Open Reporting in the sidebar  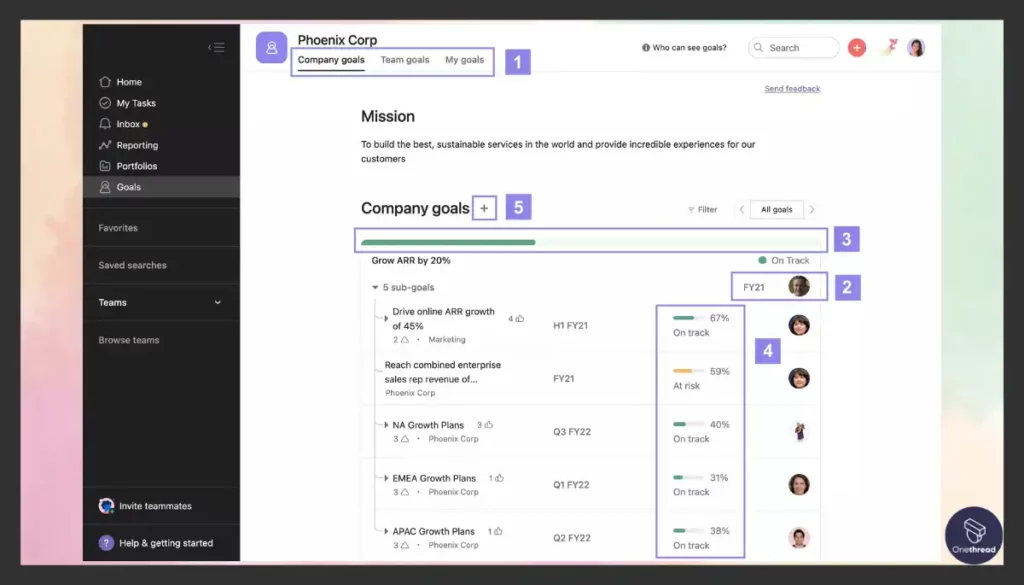click(x=128, y=145)
